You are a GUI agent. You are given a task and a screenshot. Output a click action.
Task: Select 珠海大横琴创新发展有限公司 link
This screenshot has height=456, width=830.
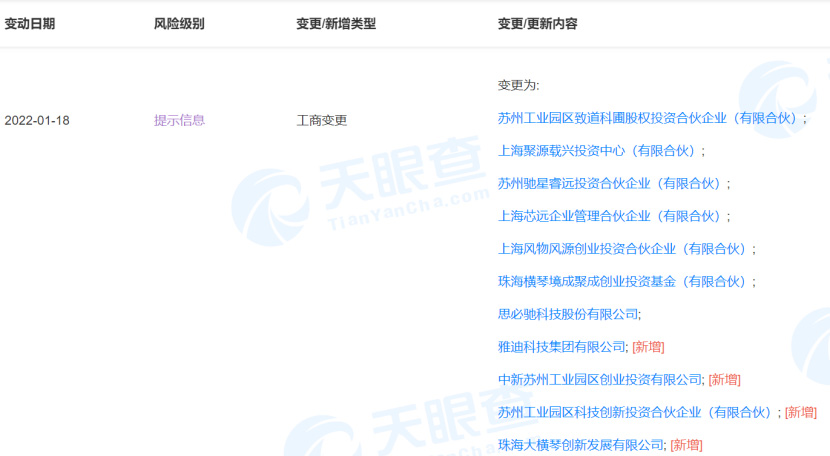[580, 445]
